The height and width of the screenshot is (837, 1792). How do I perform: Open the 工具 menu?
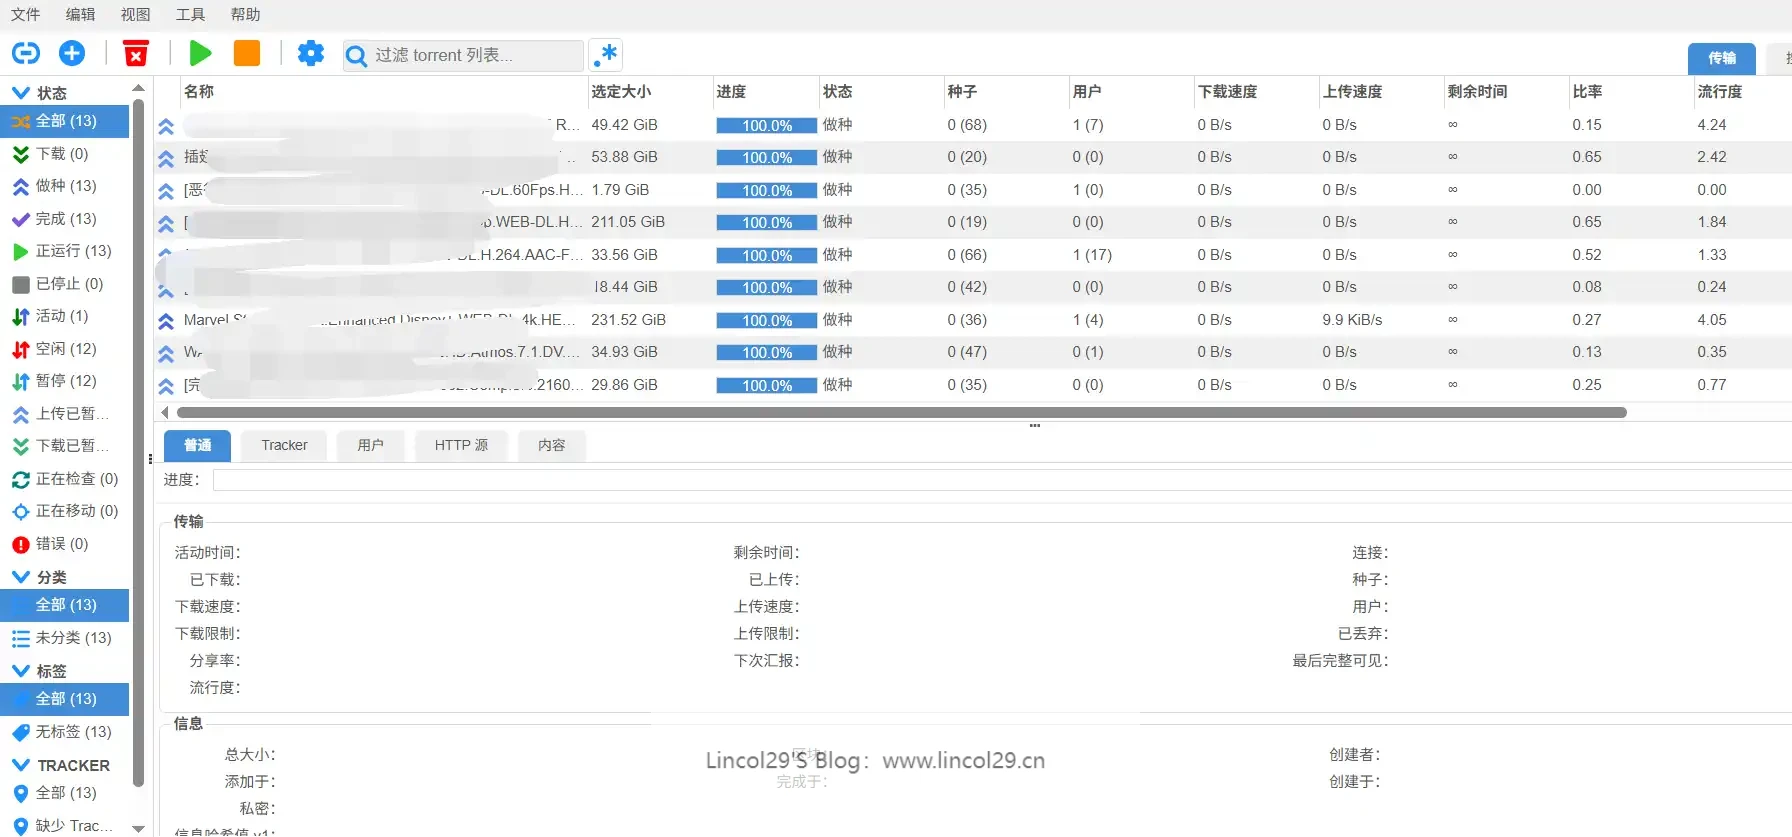pos(190,14)
